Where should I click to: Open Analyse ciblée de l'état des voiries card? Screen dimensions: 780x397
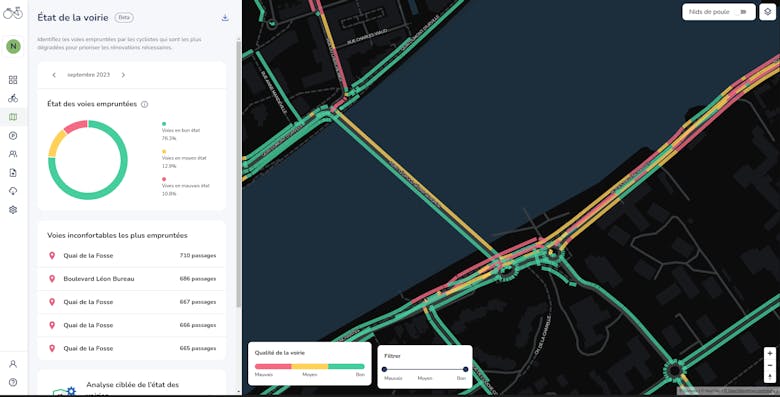coord(132,383)
